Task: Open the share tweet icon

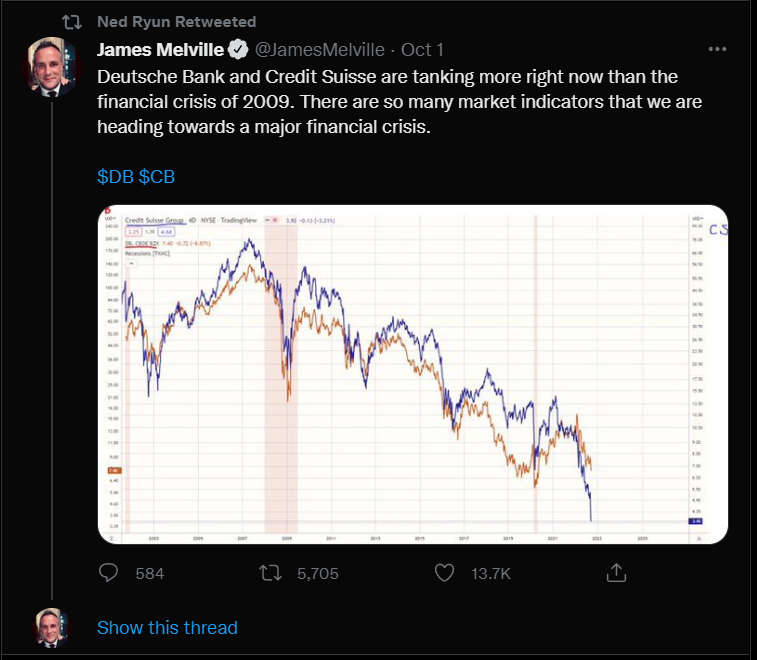Action: [616, 573]
